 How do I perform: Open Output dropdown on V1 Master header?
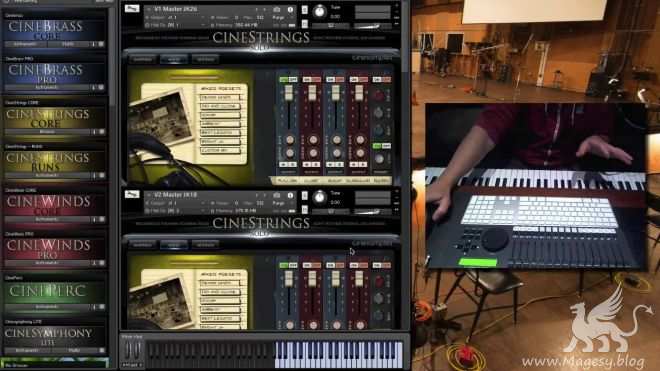(177, 18)
